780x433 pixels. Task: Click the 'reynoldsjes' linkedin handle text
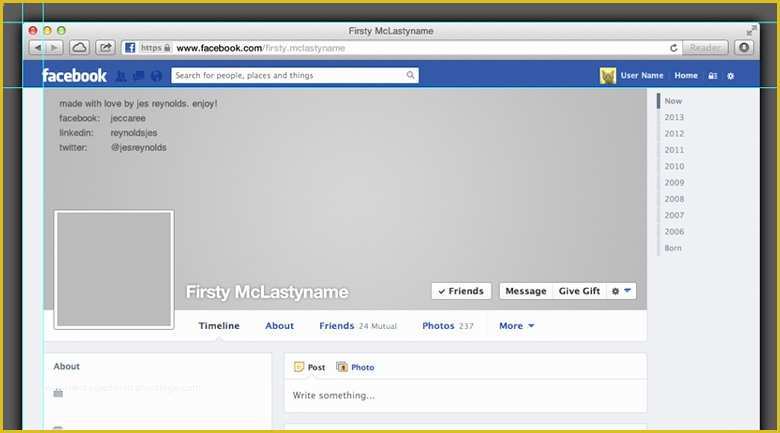click(134, 133)
